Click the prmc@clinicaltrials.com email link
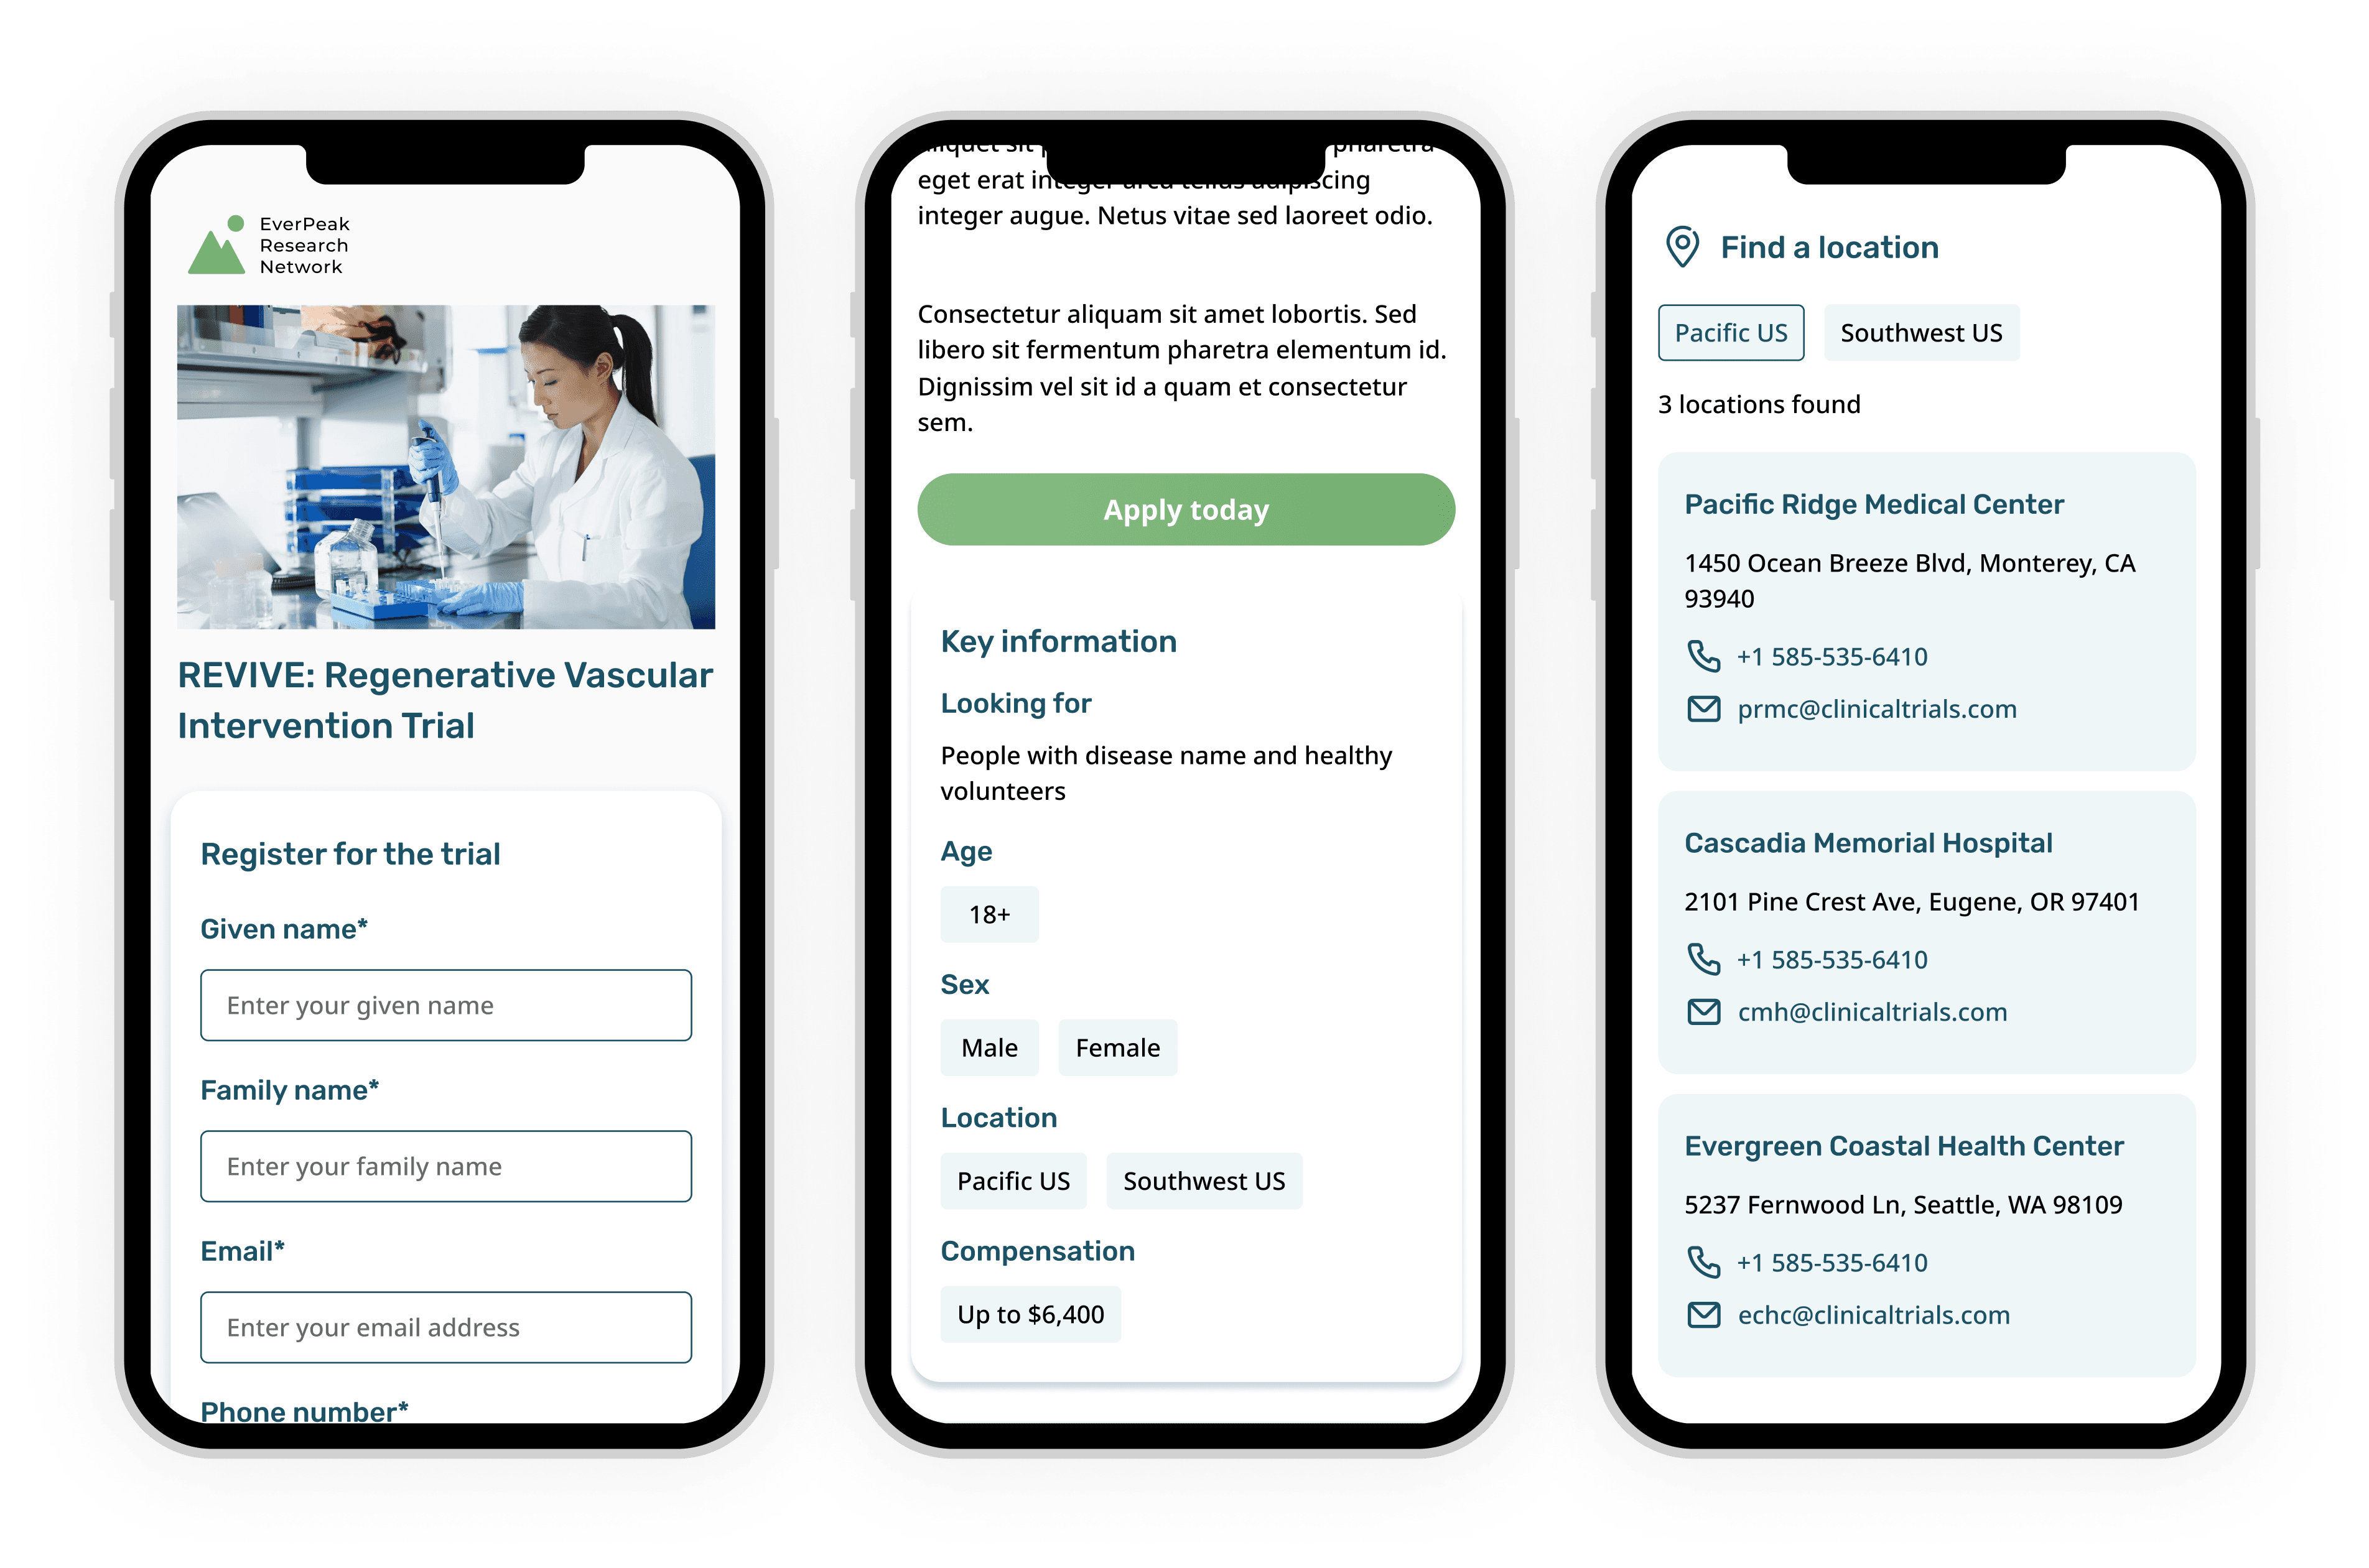 pyautogui.click(x=1876, y=709)
